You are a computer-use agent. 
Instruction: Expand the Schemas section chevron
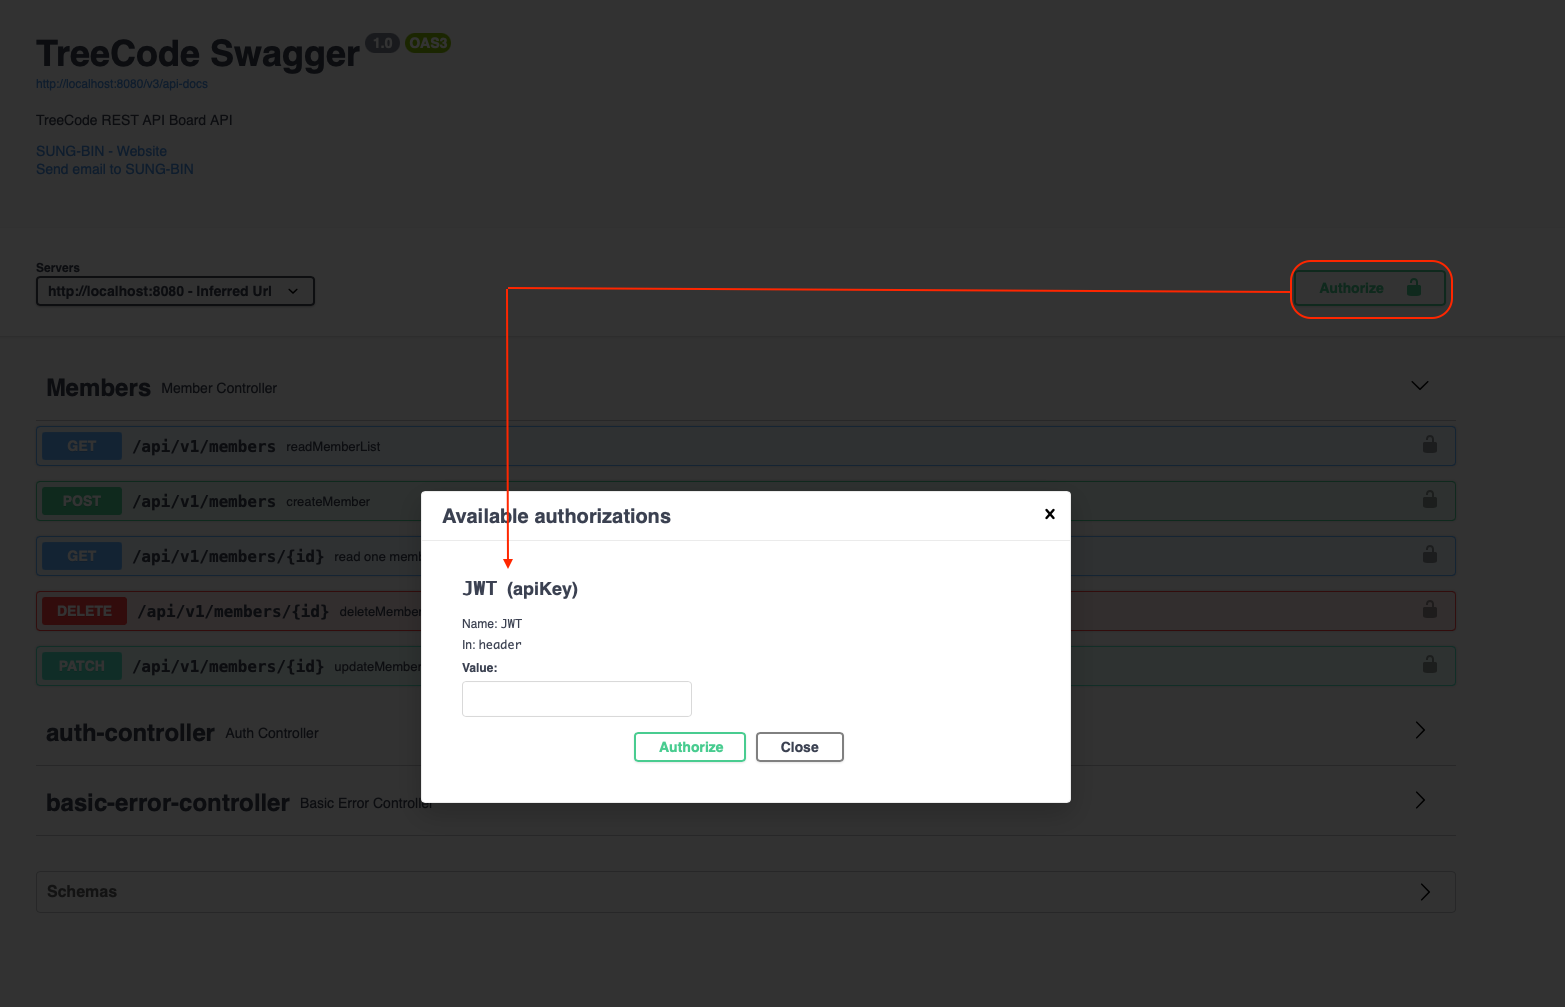[x=1425, y=892]
